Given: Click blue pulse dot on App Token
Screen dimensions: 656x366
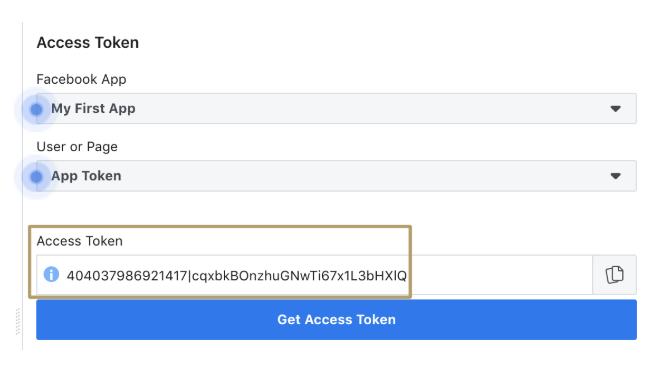Looking at the screenshot, I should pyautogui.click(x=36, y=177).
